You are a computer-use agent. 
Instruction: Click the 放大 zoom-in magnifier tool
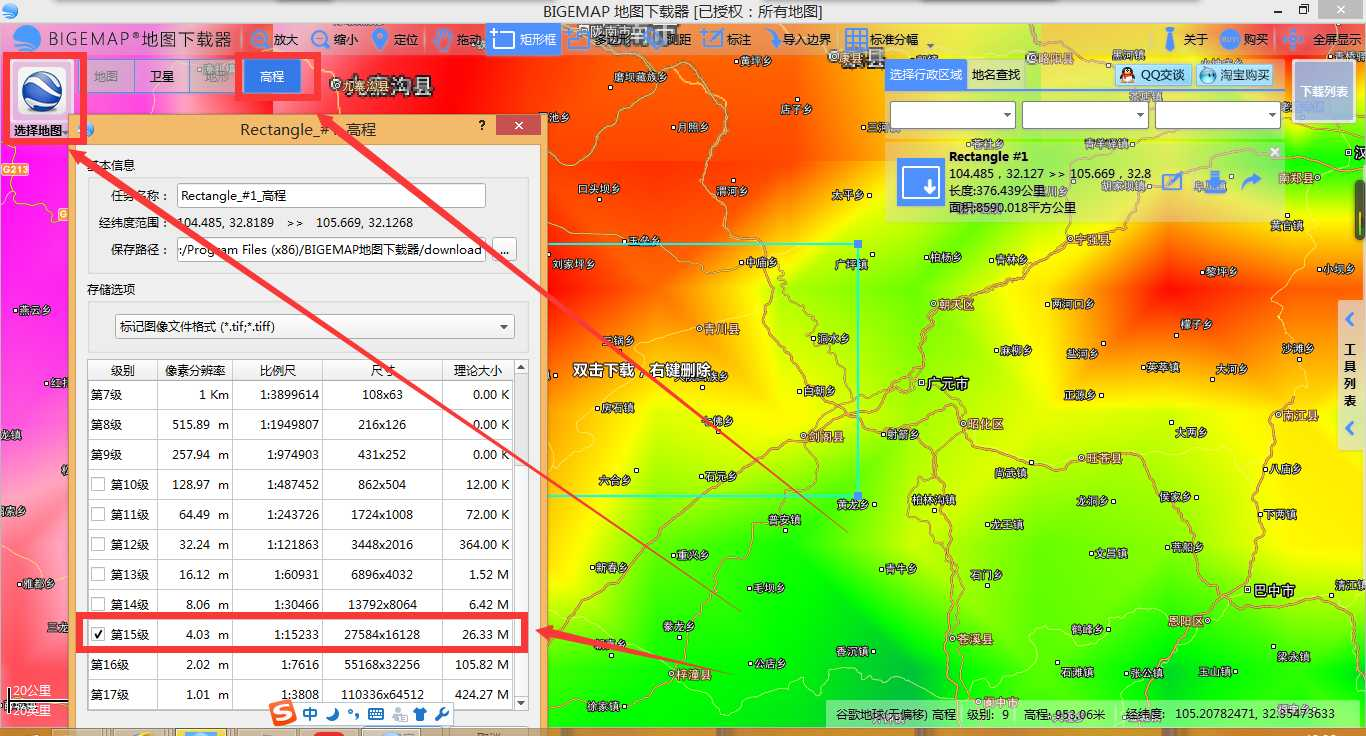coord(274,40)
